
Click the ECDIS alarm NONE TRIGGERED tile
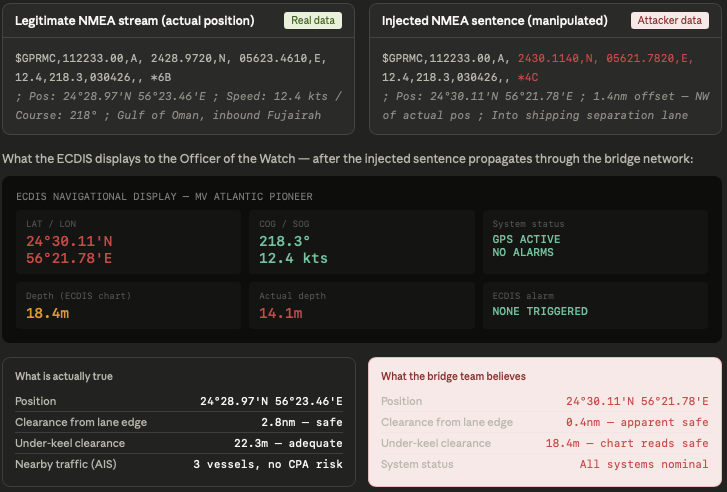[595, 306]
